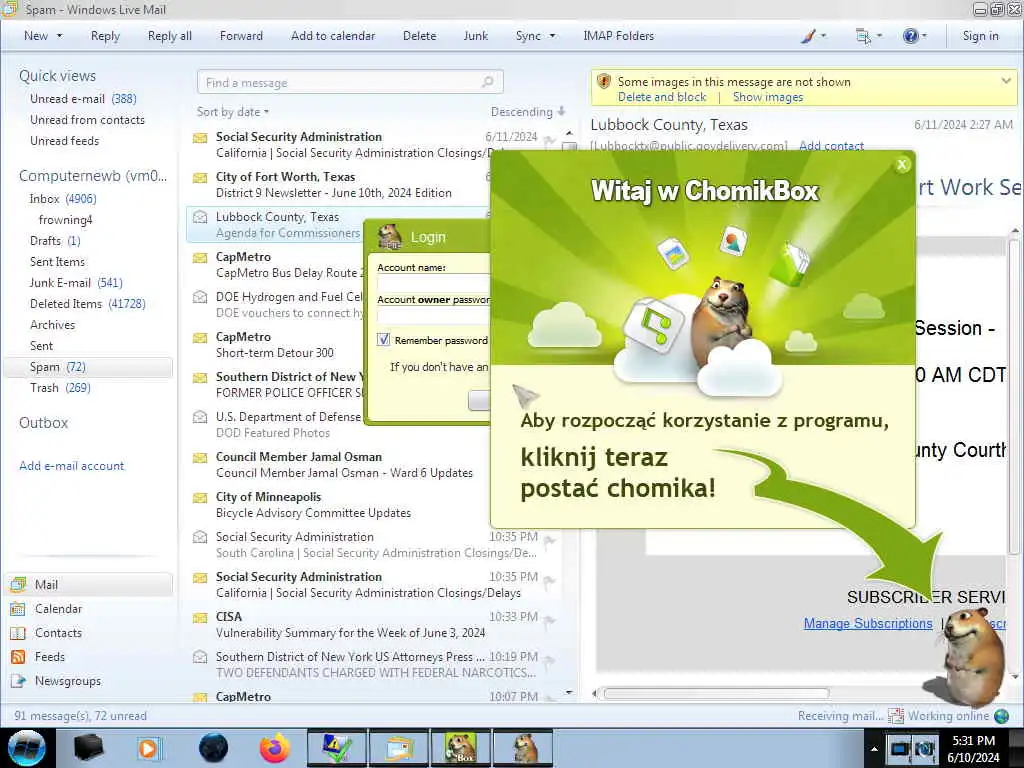Viewport: 1024px width, 768px height.
Task: Open the Calendar view icon
Action: point(18,609)
